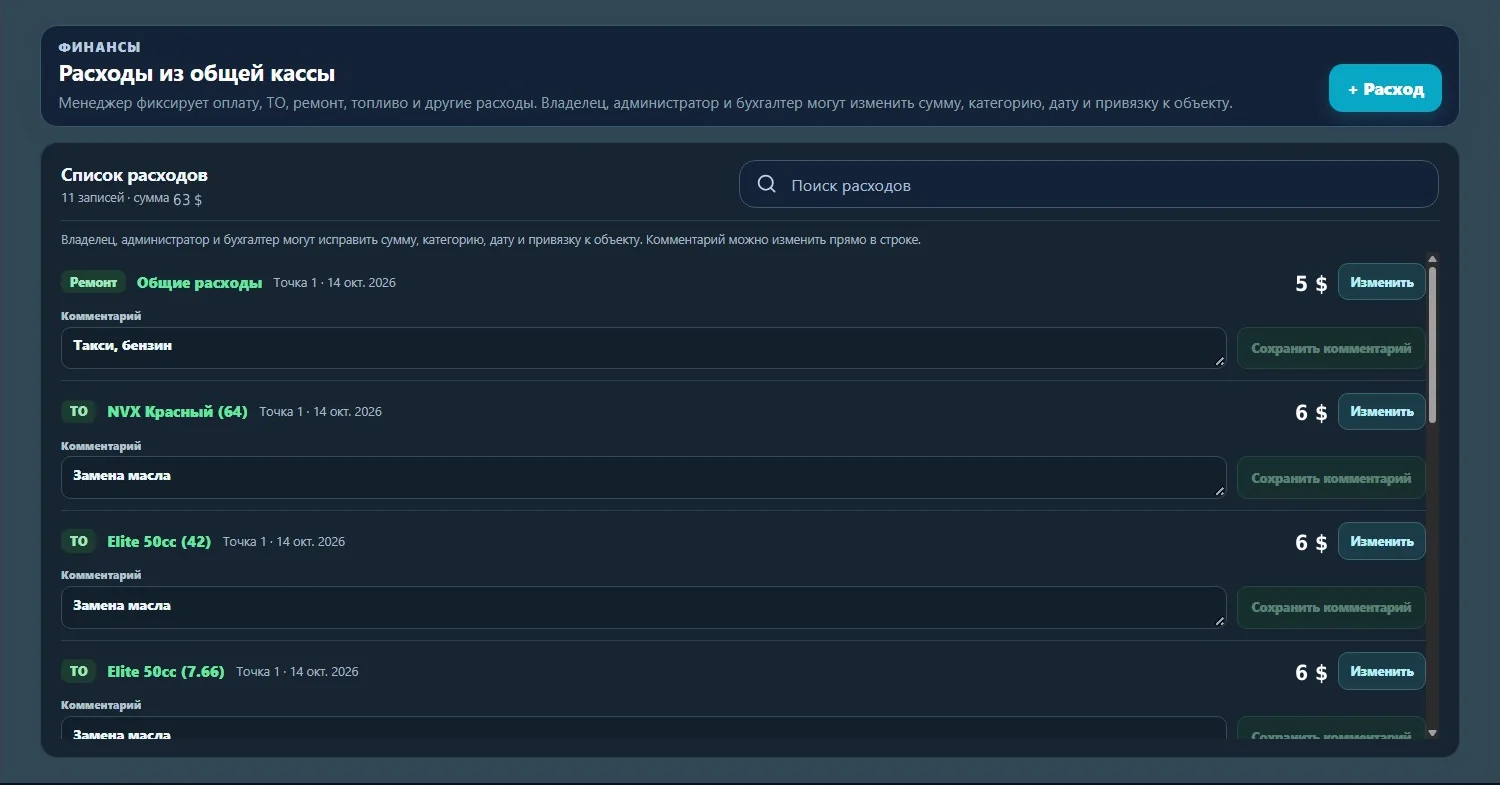Click the Ремонт category tag

click(x=93, y=282)
